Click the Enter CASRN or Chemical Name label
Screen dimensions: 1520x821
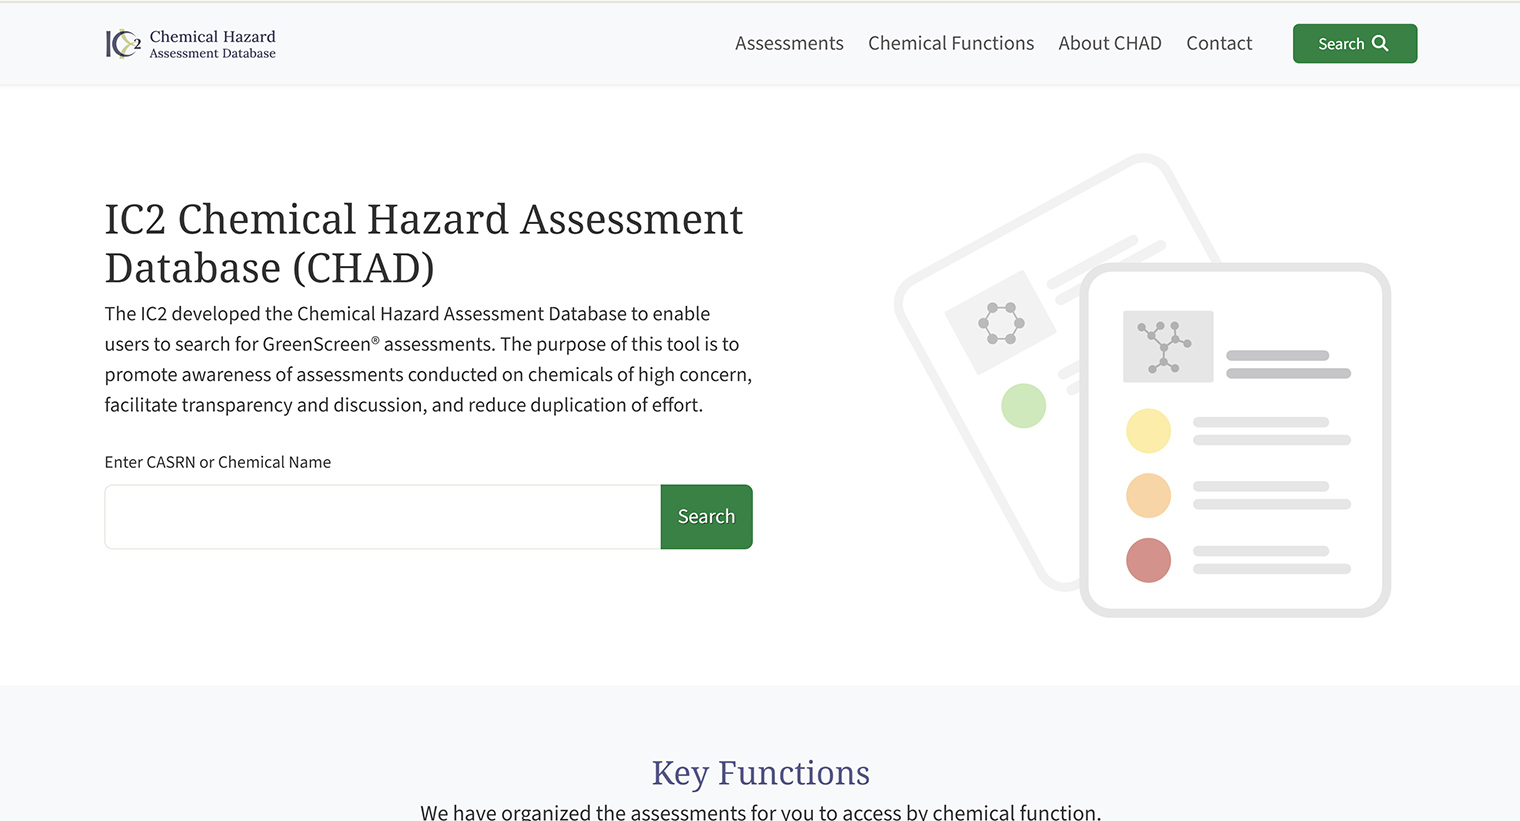(218, 462)
